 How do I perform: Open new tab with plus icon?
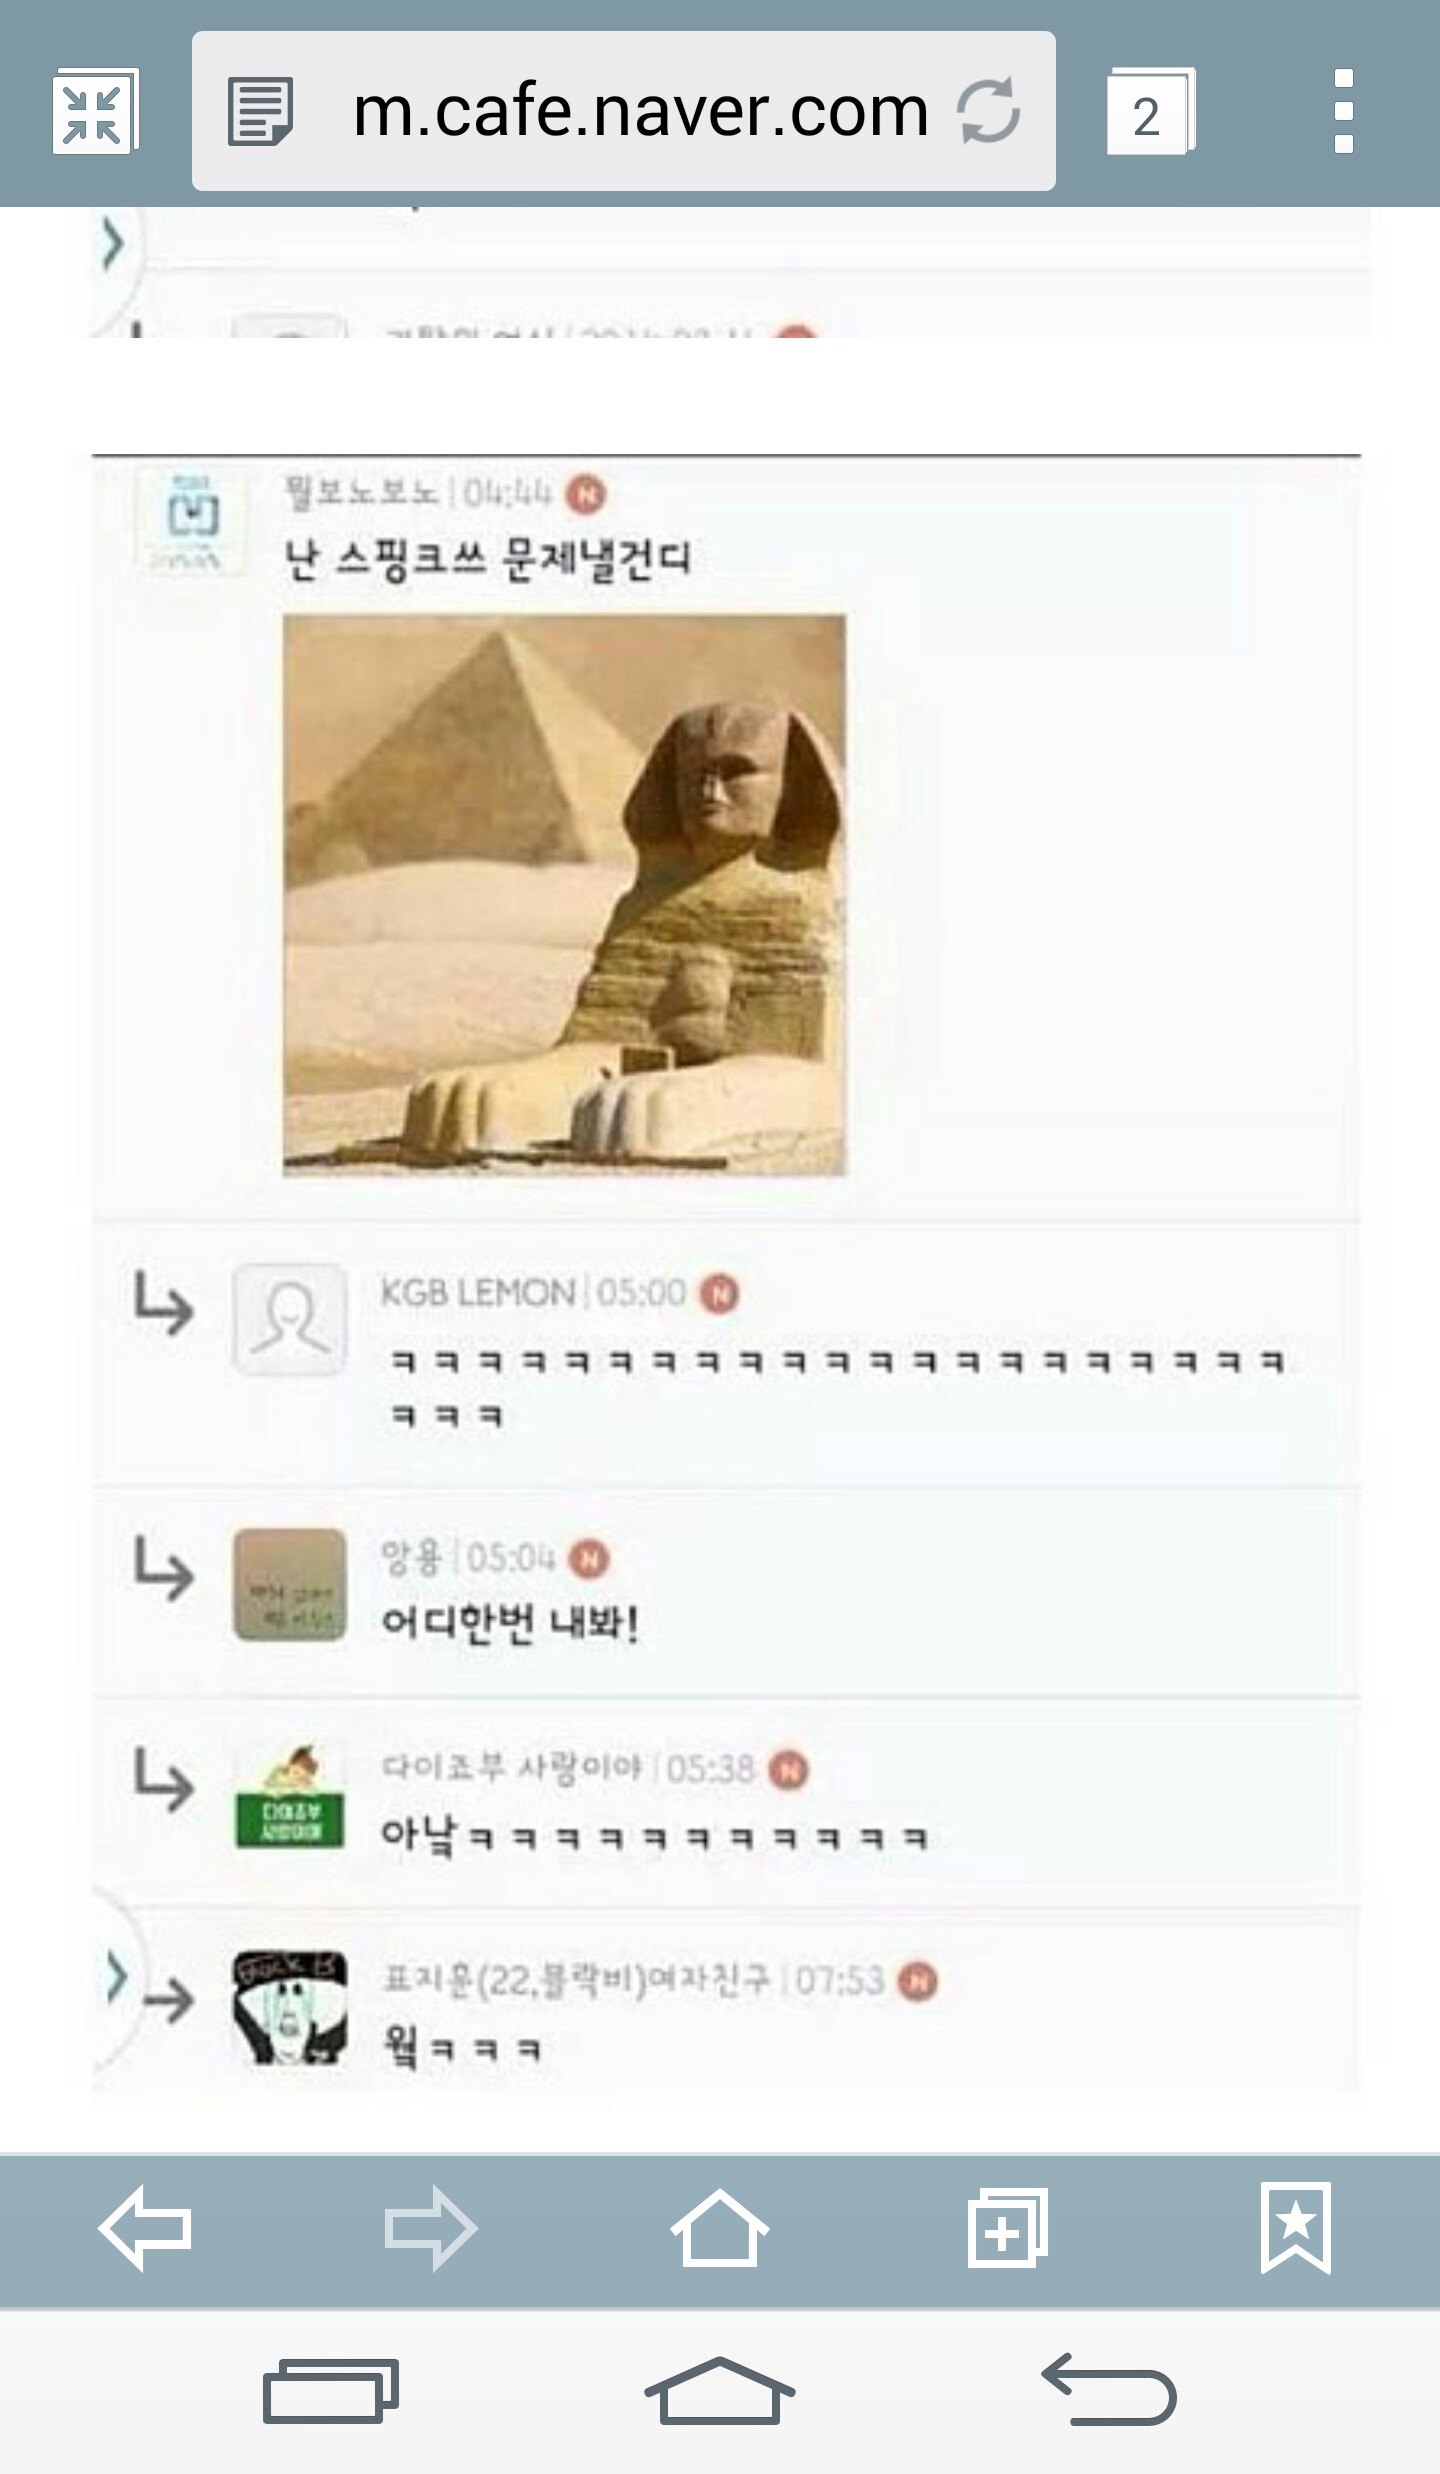[x=1008, y=2227]
